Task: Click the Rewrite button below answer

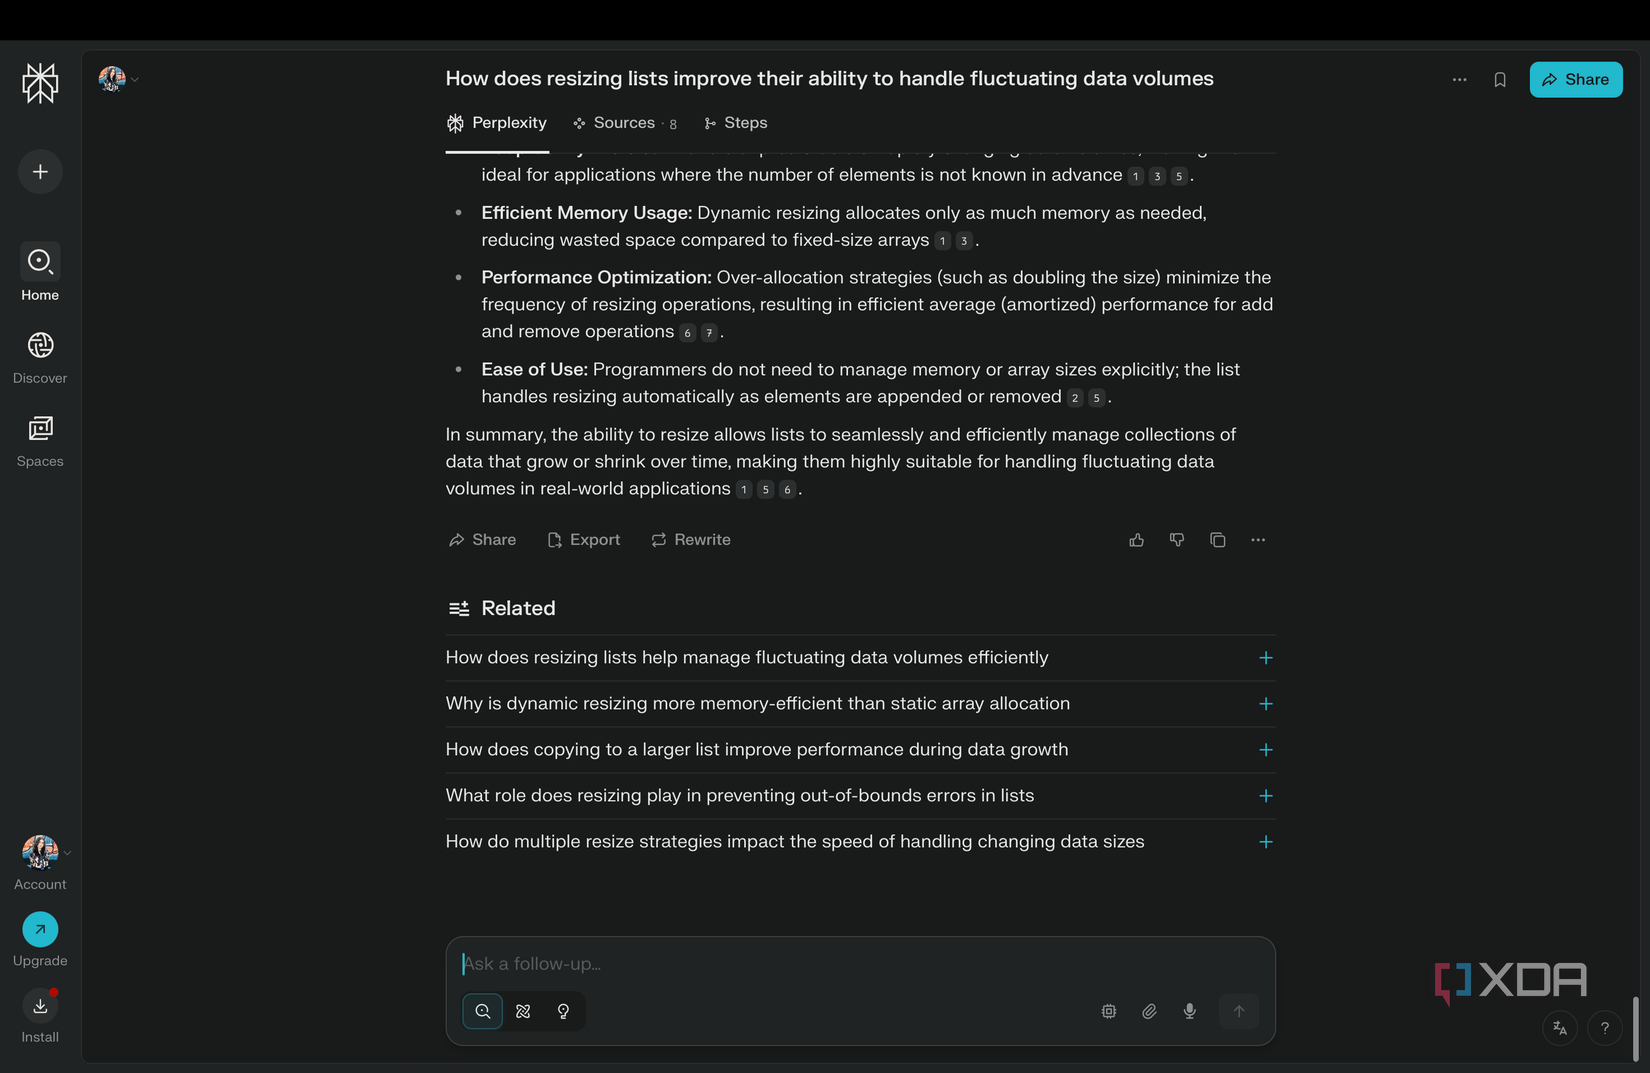Action: tap(691, 540)
